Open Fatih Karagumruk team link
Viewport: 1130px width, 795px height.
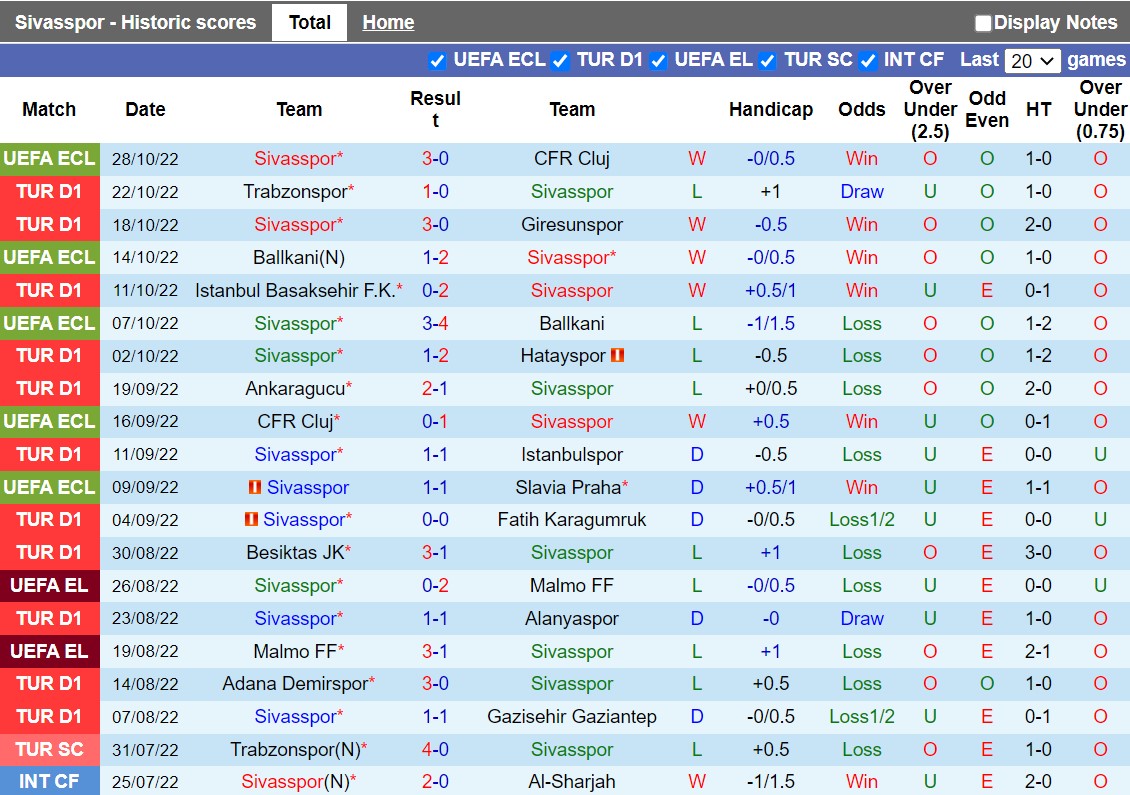571,519
